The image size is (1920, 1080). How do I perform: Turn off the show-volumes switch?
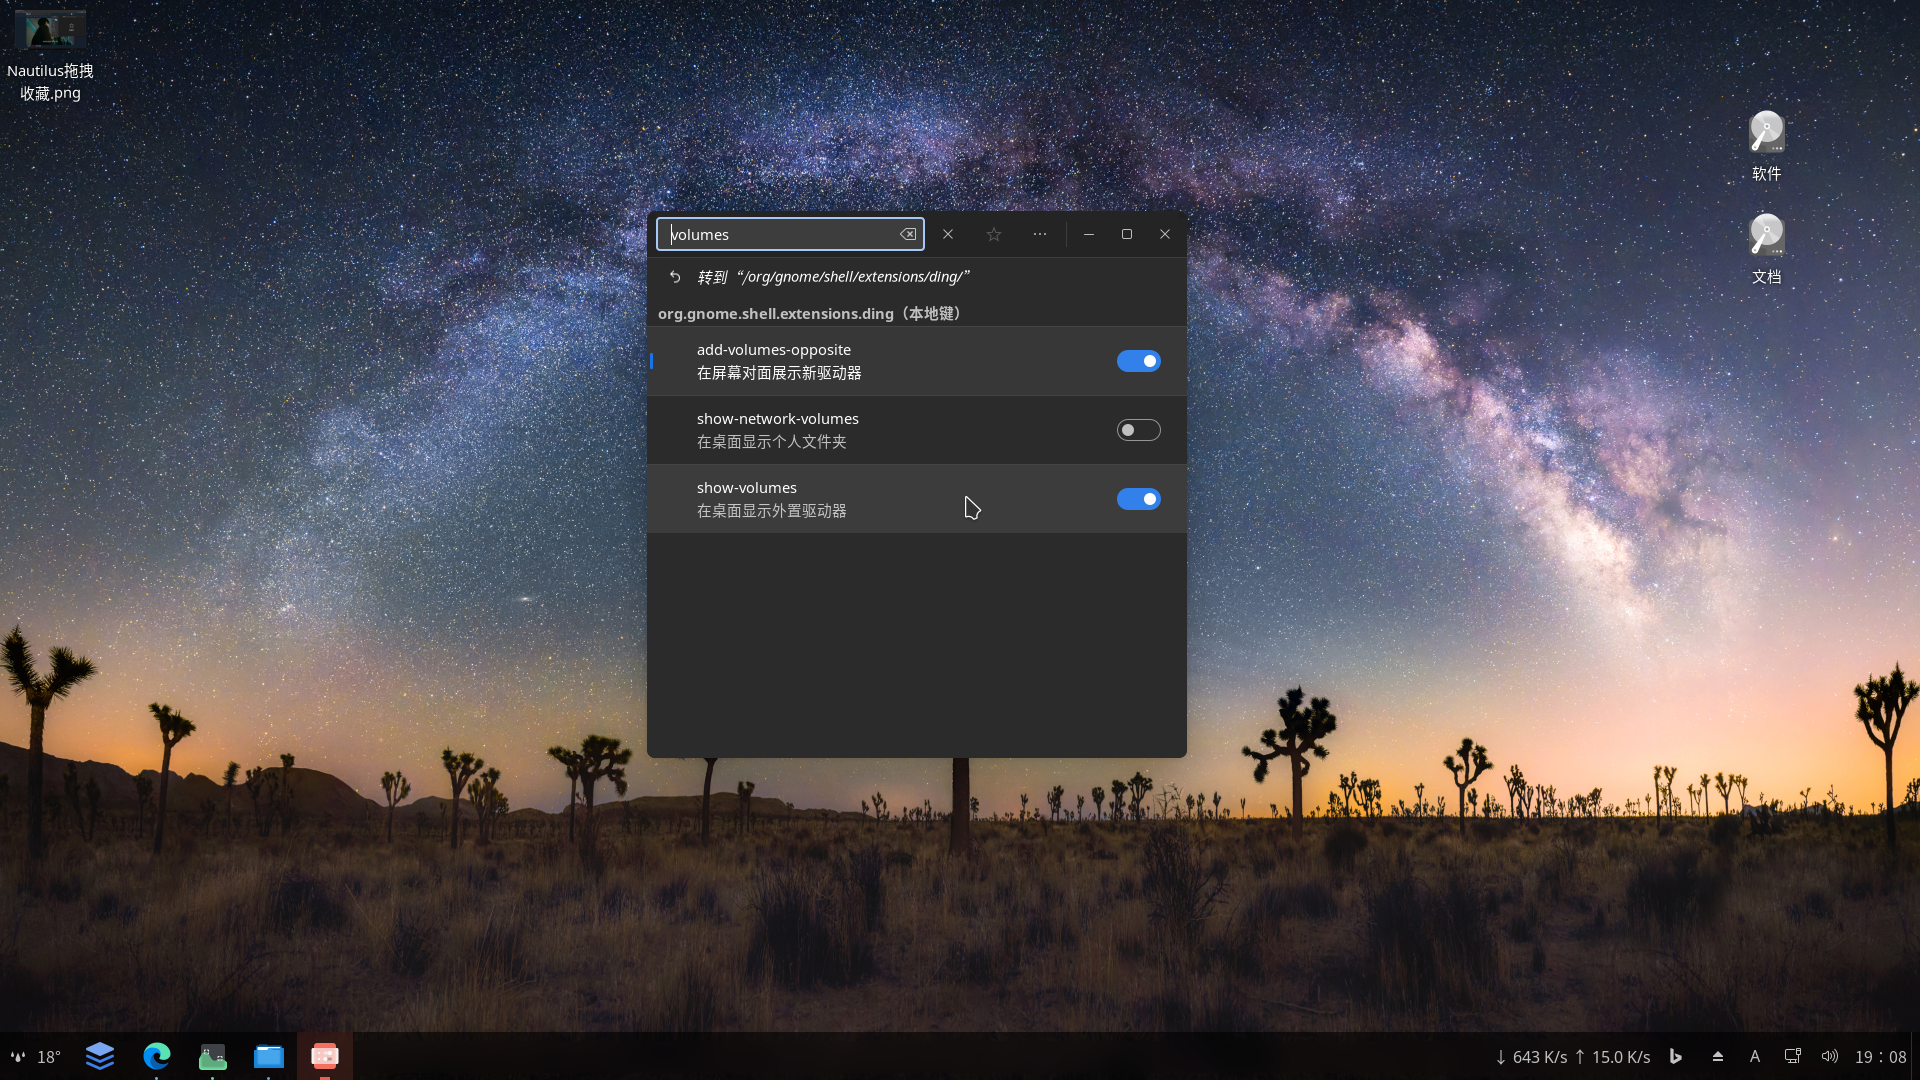(1138, 499)
